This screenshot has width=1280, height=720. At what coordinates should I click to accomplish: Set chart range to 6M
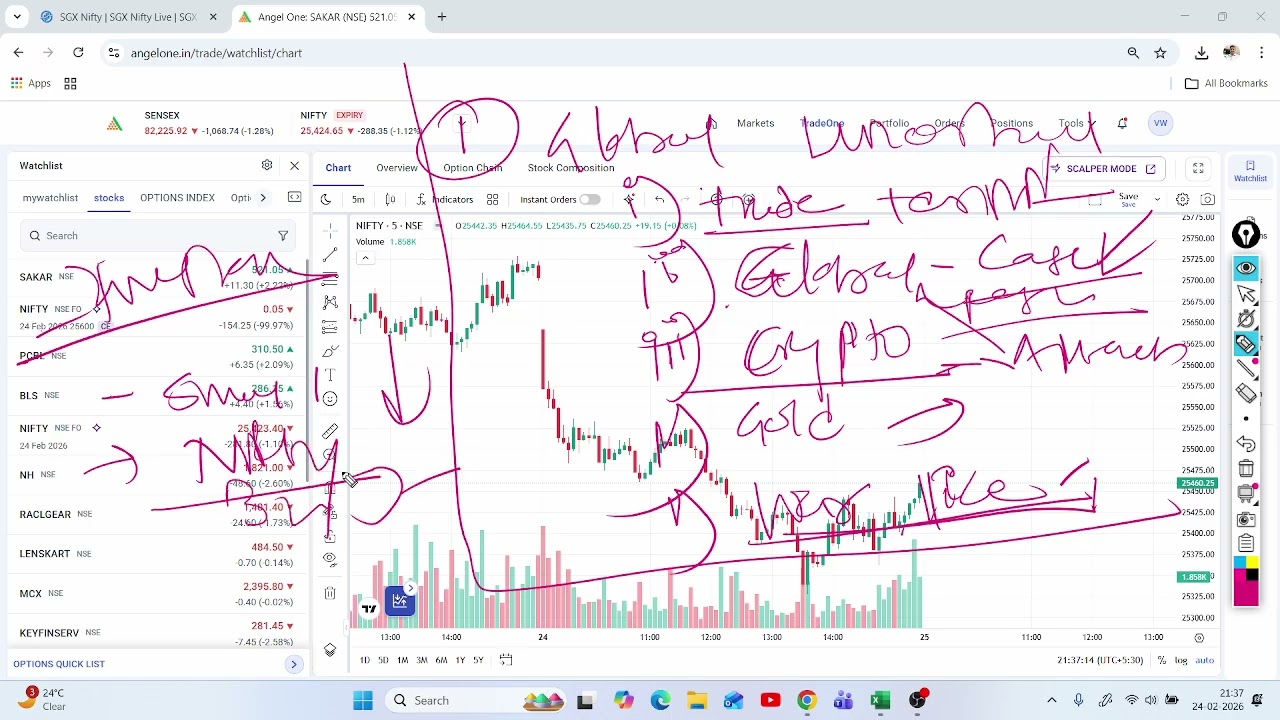click(x=441, y=660)
